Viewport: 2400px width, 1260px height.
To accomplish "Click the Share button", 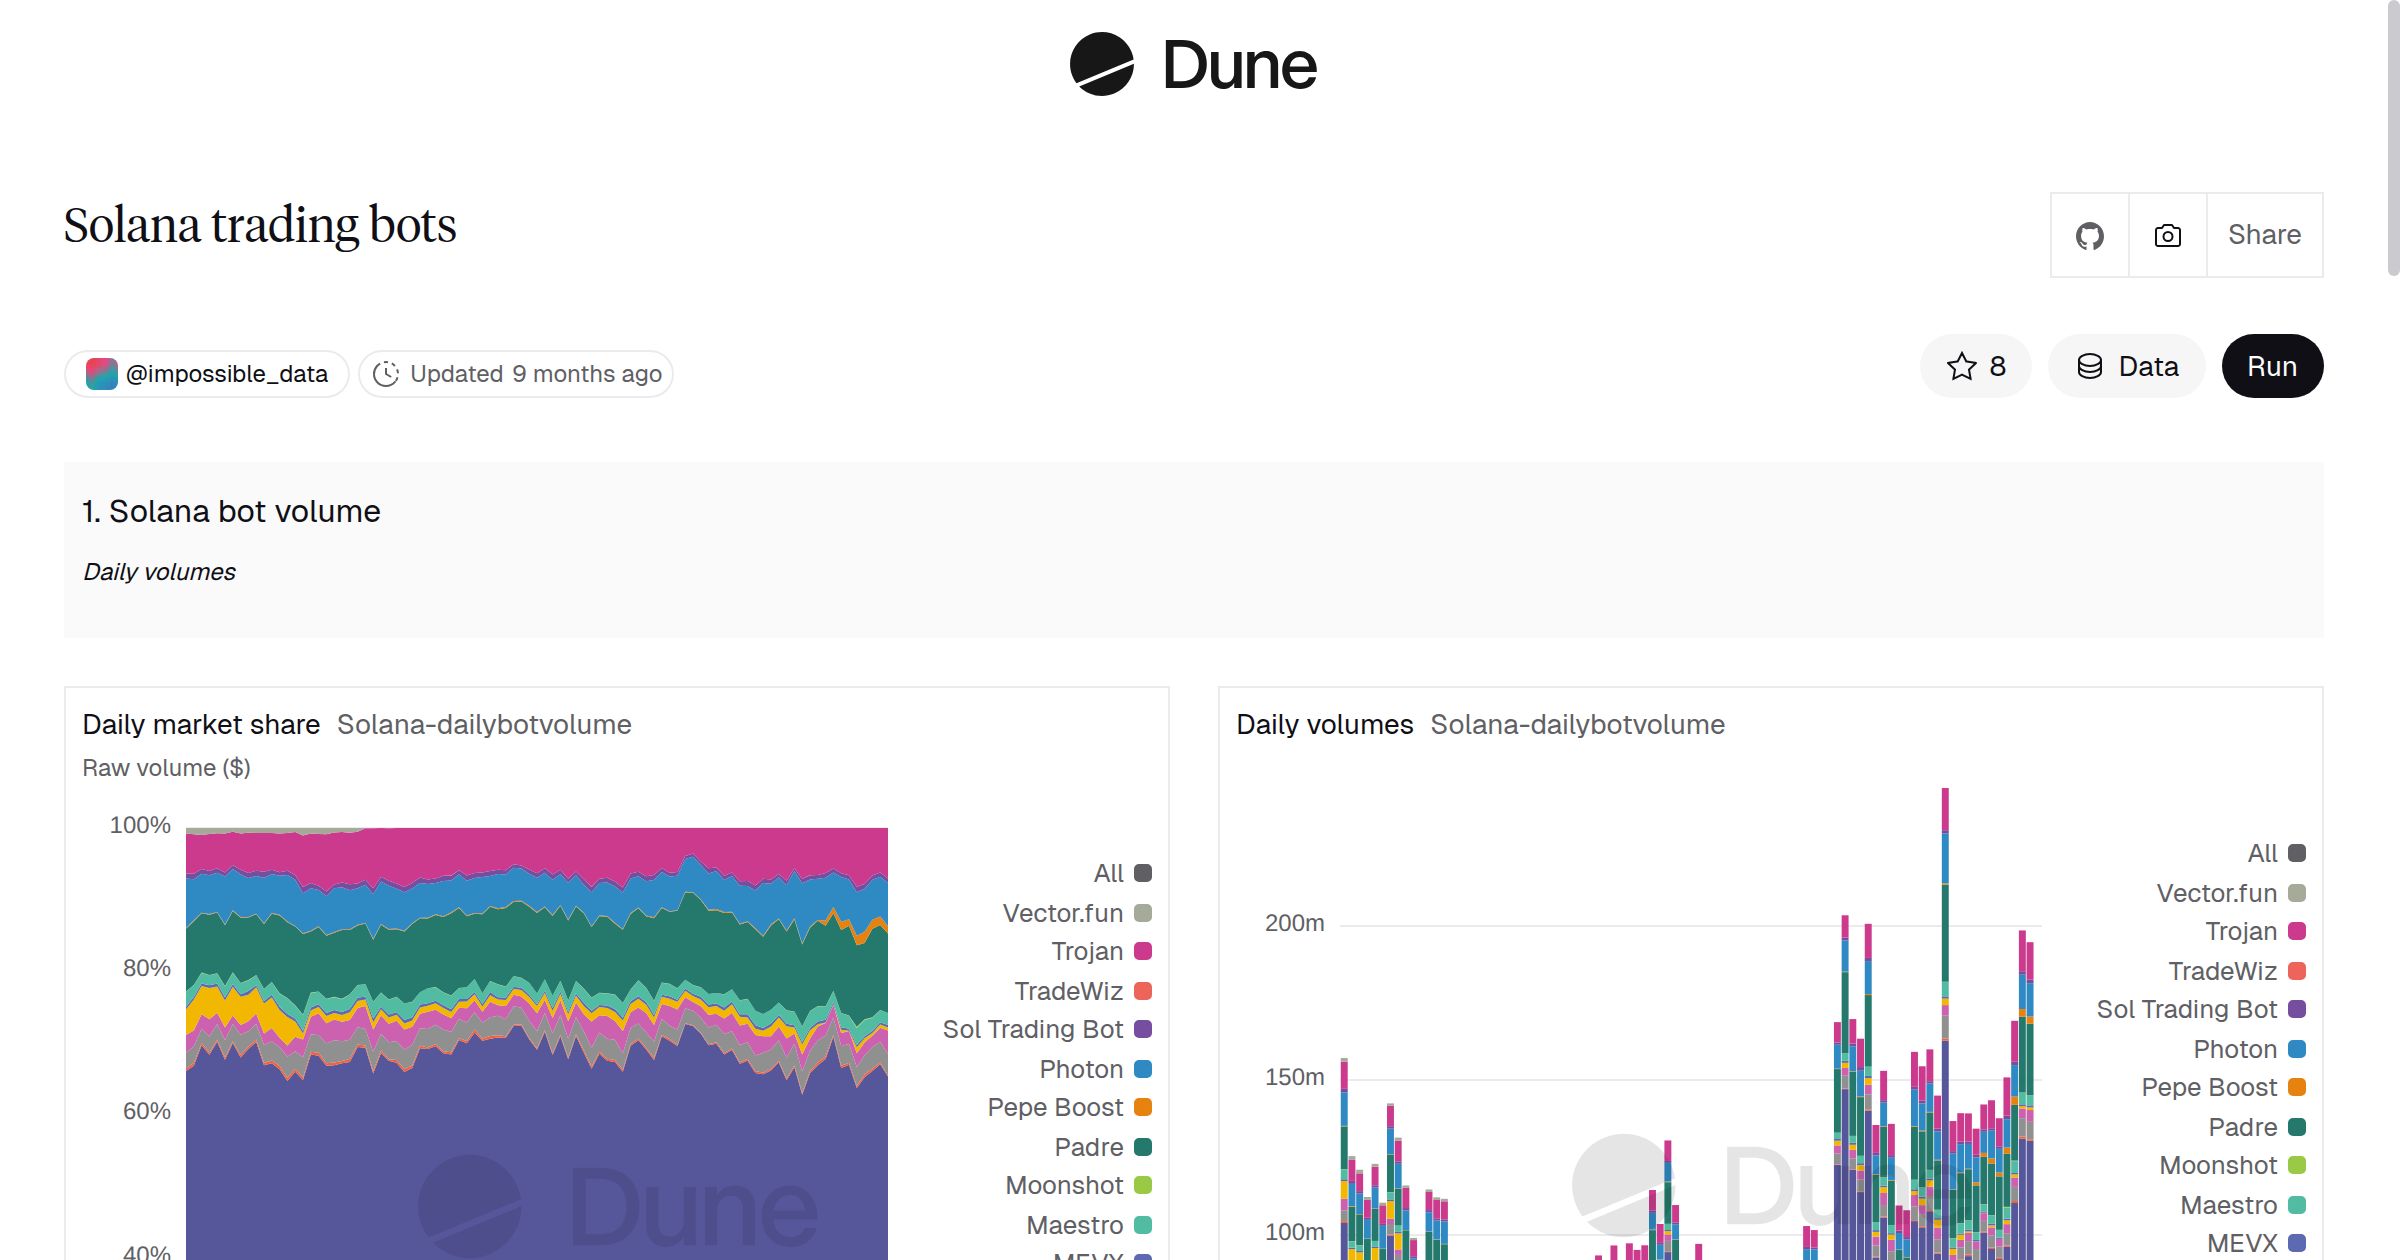I will [2263, 234].
